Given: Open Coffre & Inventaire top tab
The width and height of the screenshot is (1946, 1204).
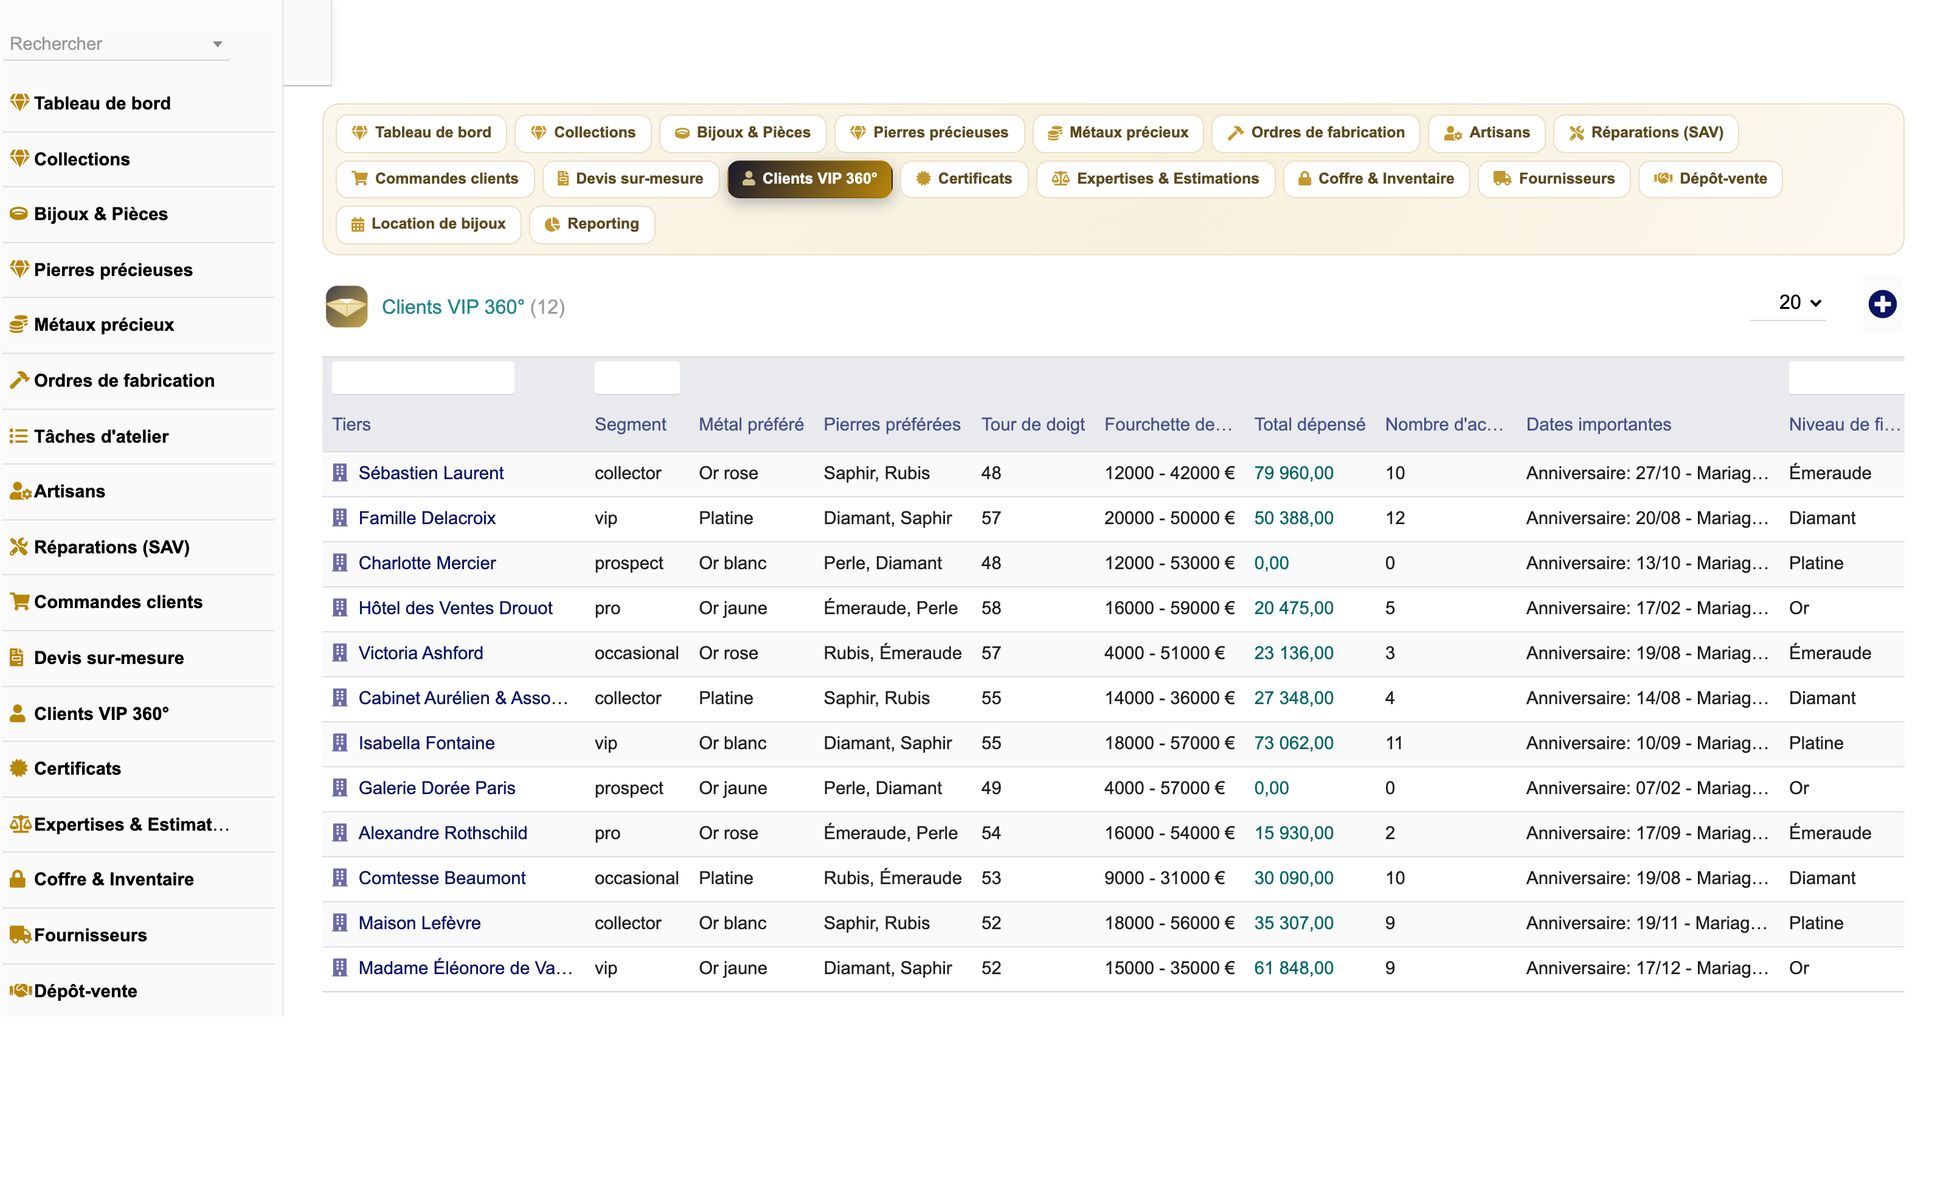Looking at the screenshot, I should click(x=1376, y=178).
